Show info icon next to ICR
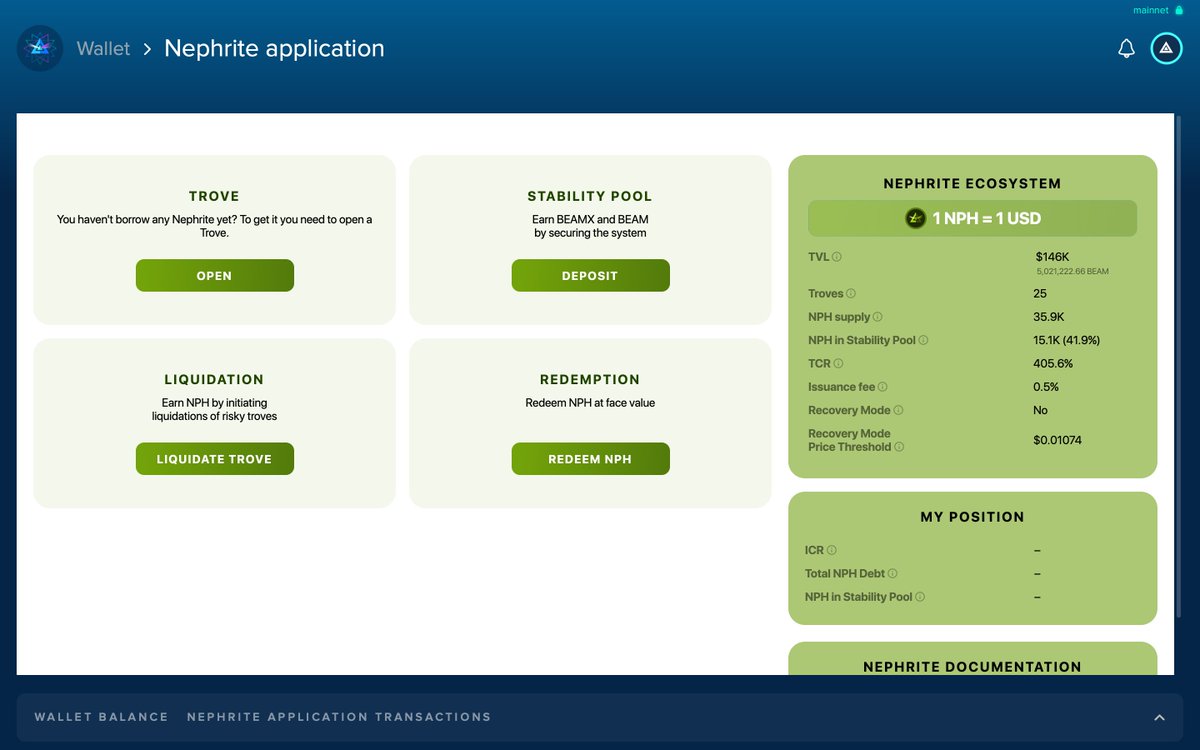Image resolution: width=1200 pixels, height=750 pixels. click(832, 550)
